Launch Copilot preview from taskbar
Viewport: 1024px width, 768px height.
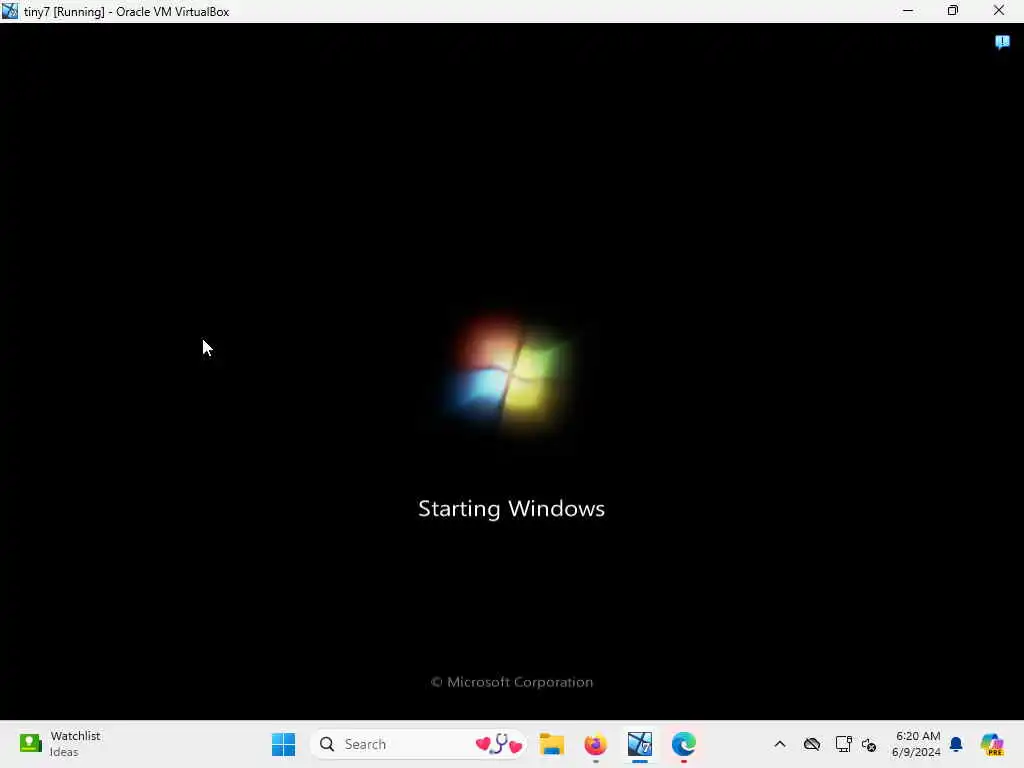[992, 744]
